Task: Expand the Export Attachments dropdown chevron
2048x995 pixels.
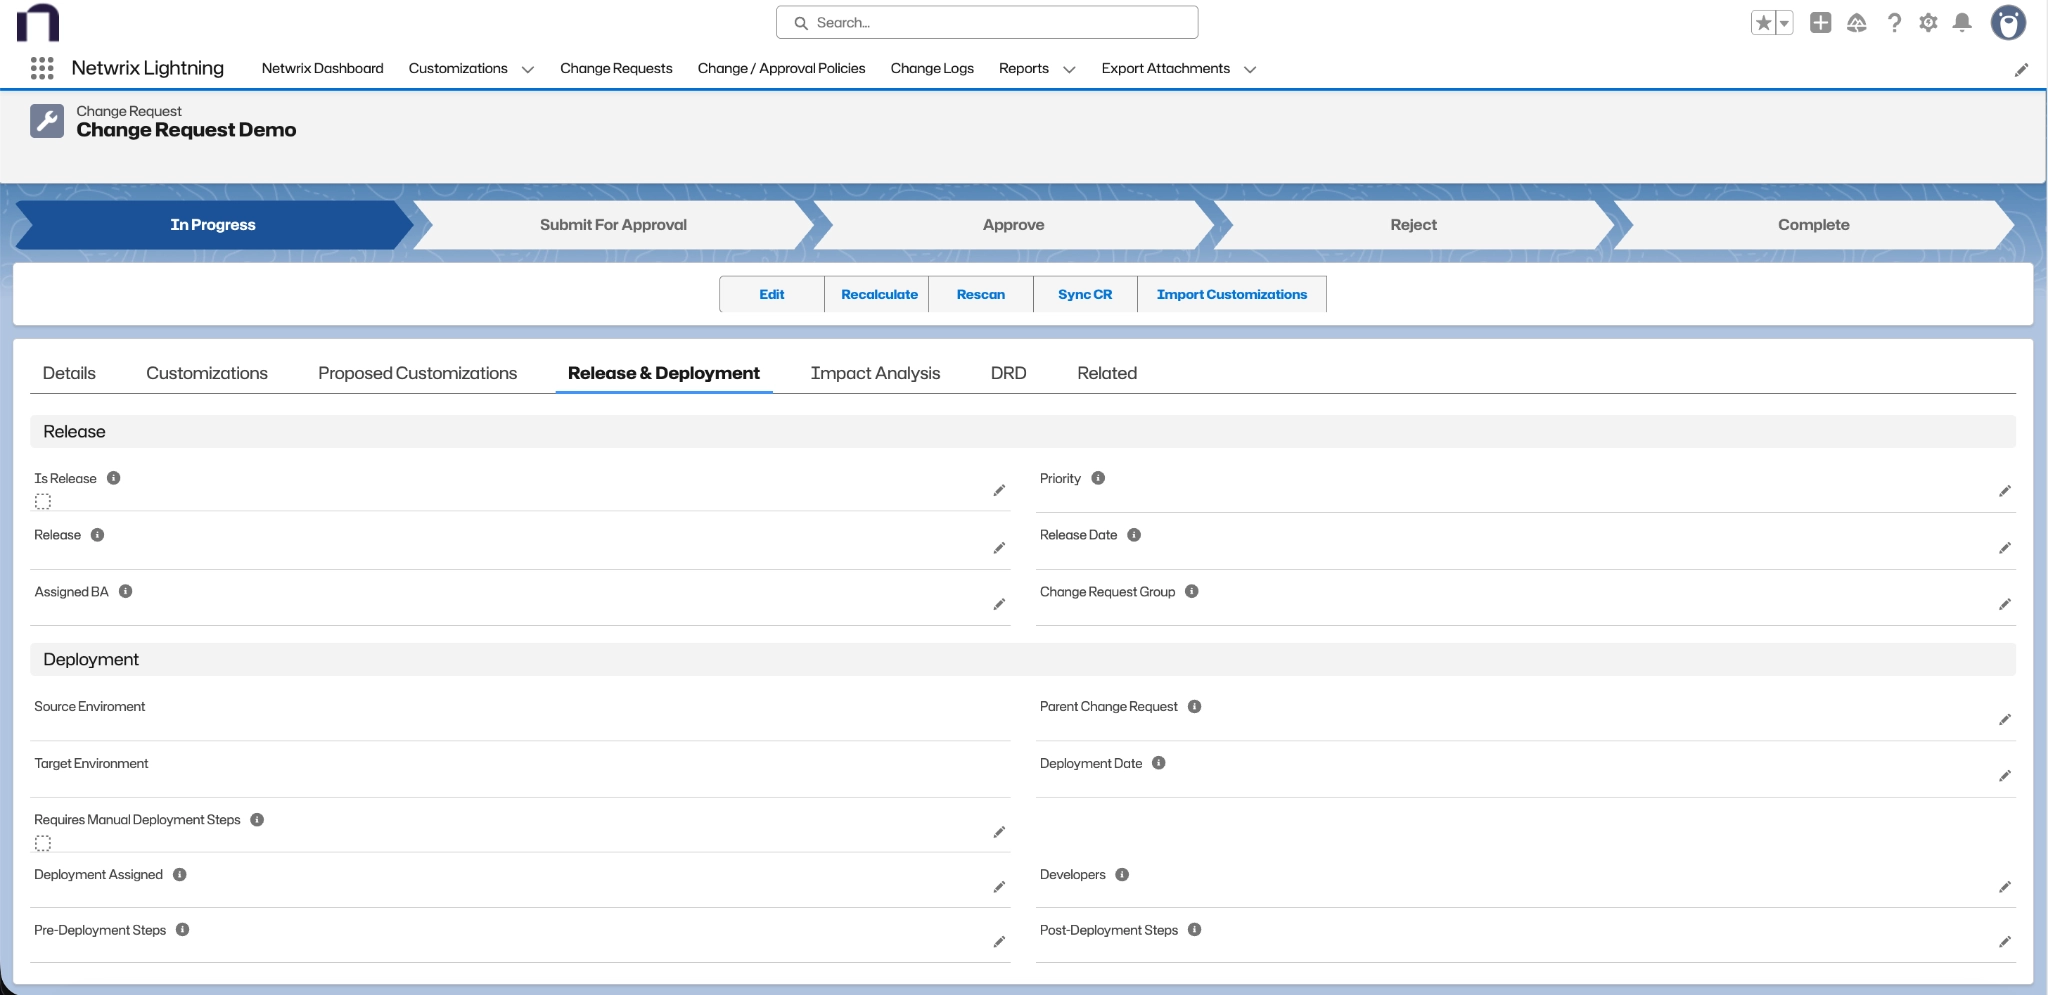Action: point(1249,69)
